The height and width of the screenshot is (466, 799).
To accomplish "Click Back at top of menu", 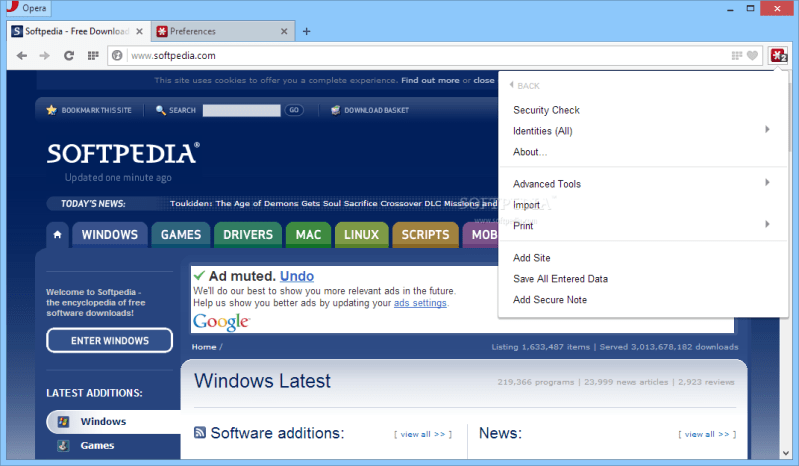I will point(527,86).
